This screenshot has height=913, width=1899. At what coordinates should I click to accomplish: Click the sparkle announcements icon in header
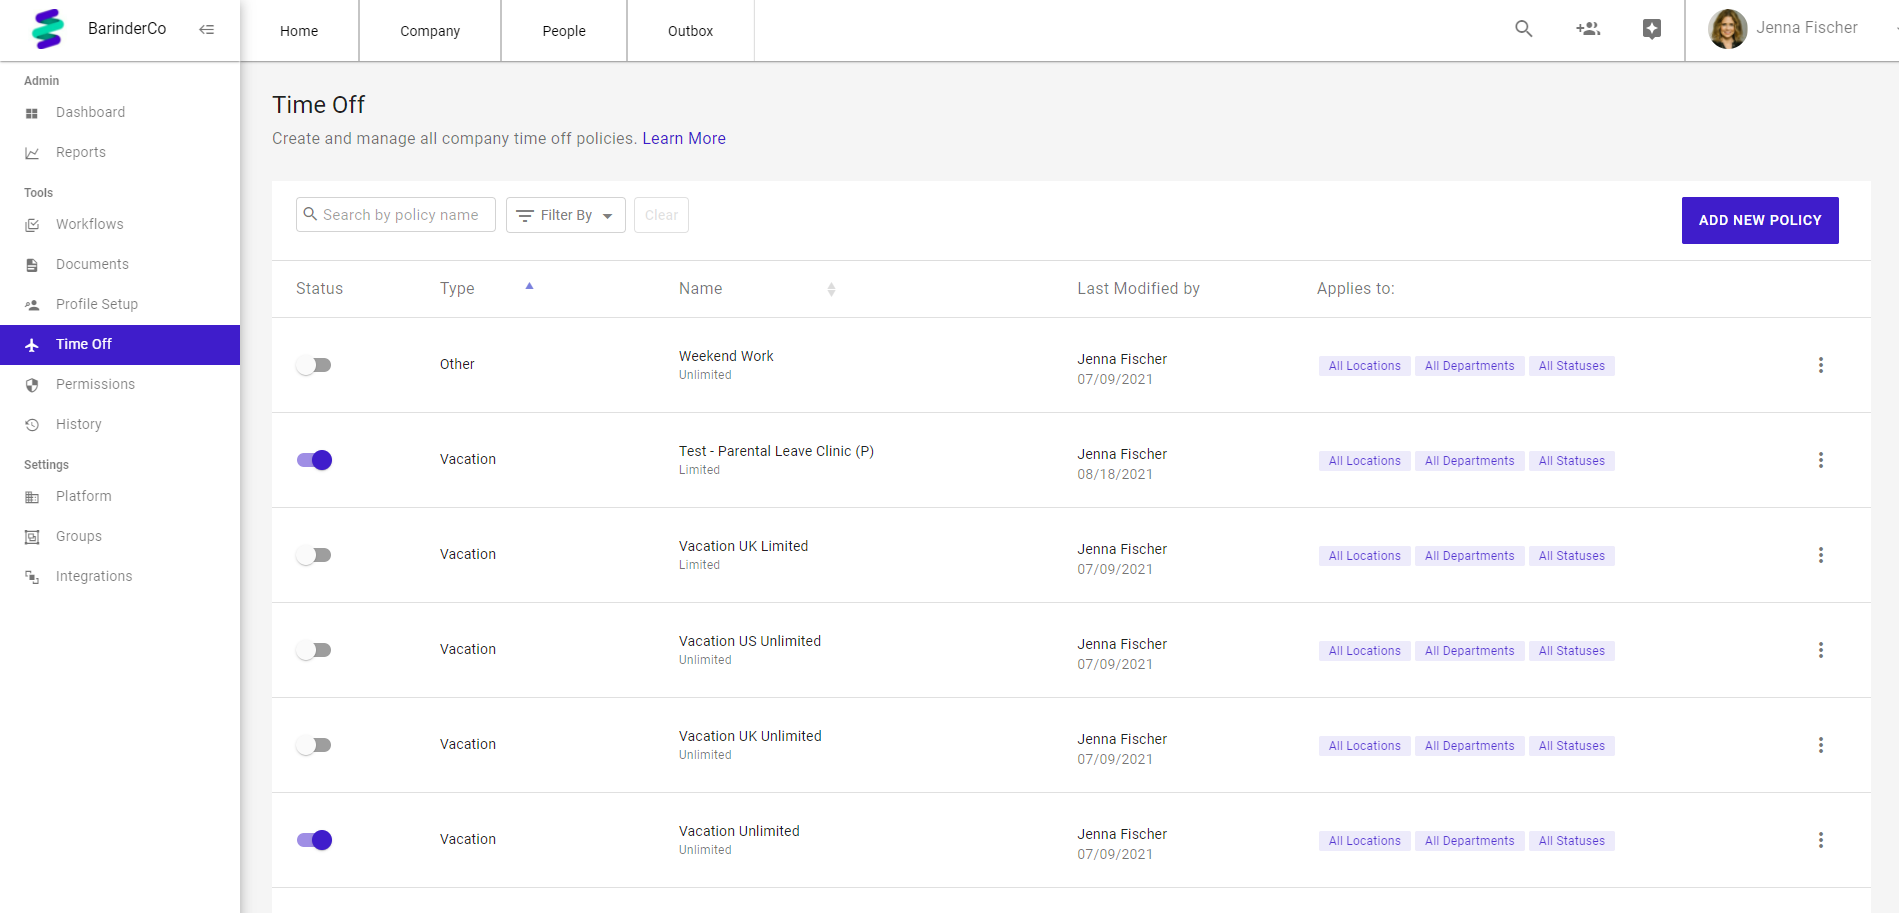click(x=1652, y=29)
